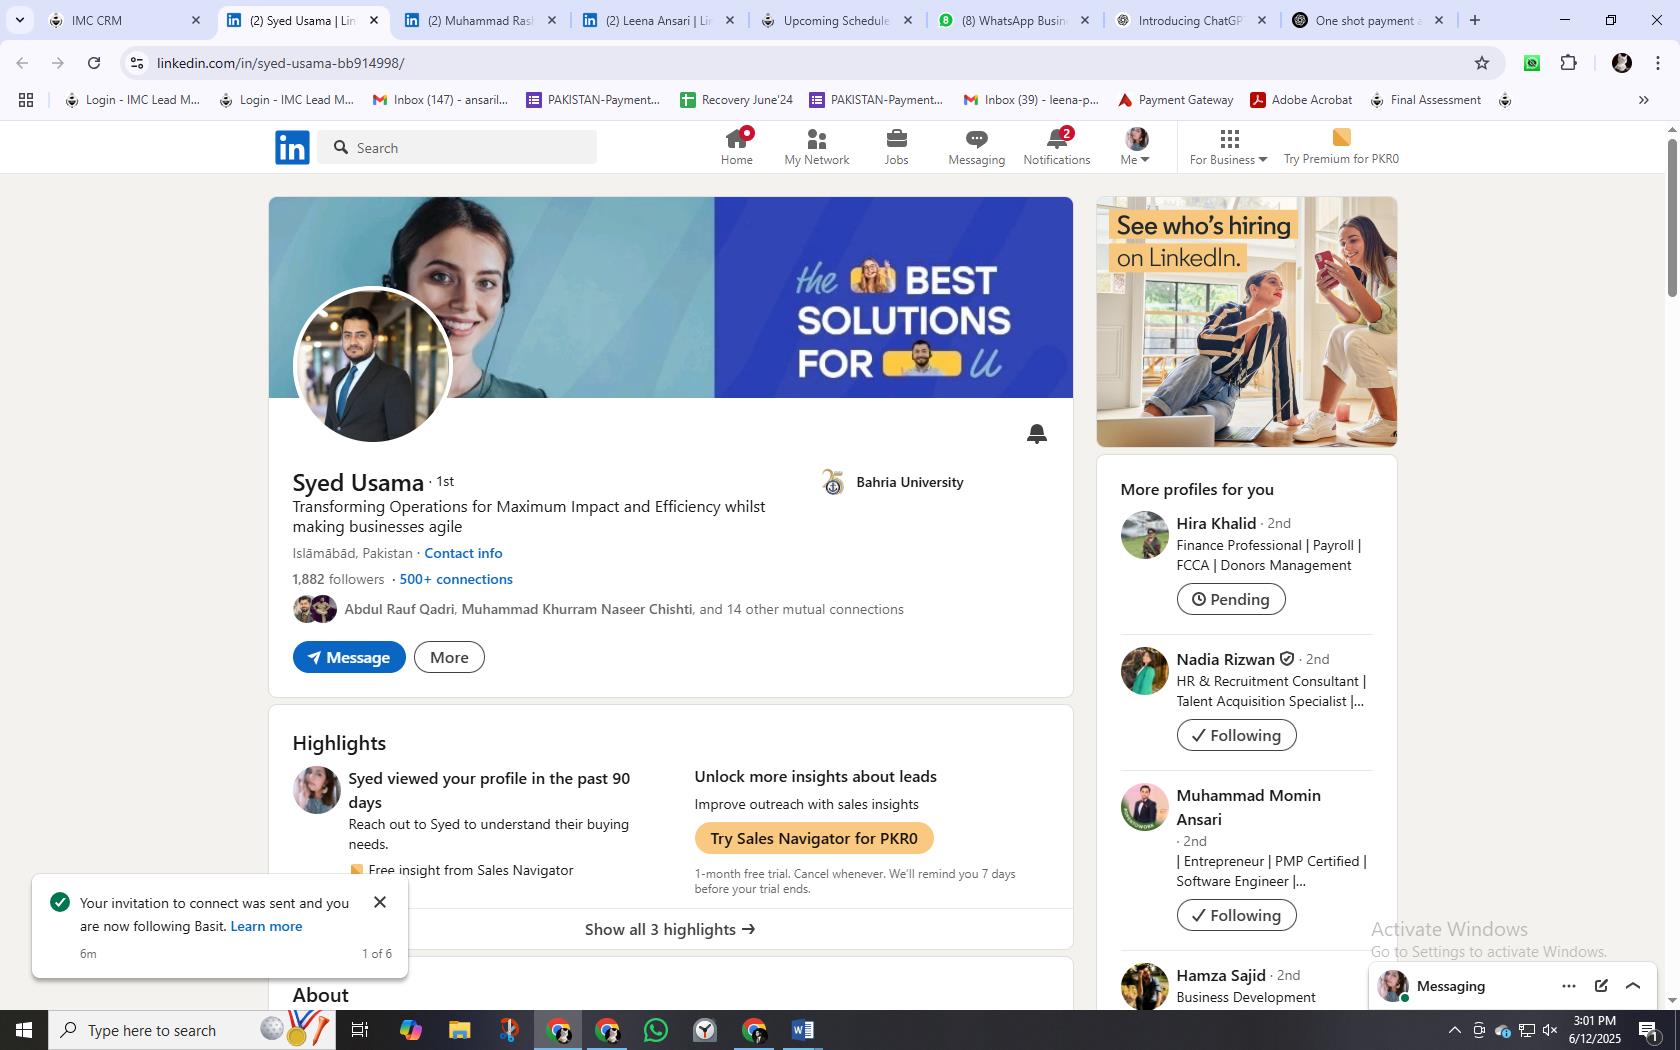1680x1050 pixels.
Task: Open Adobe Acrobat bookmark
Action: [1301, 100]
